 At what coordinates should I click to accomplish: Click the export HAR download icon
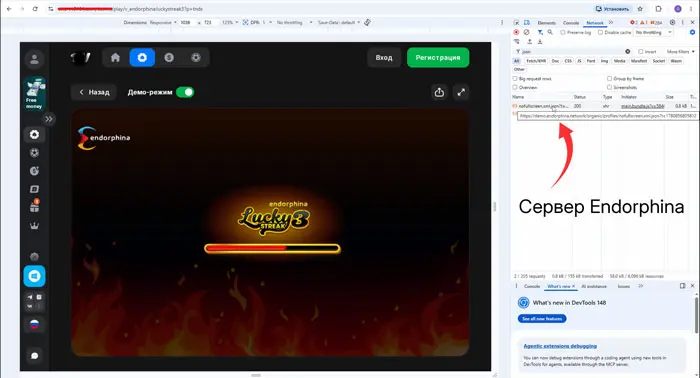540,42
